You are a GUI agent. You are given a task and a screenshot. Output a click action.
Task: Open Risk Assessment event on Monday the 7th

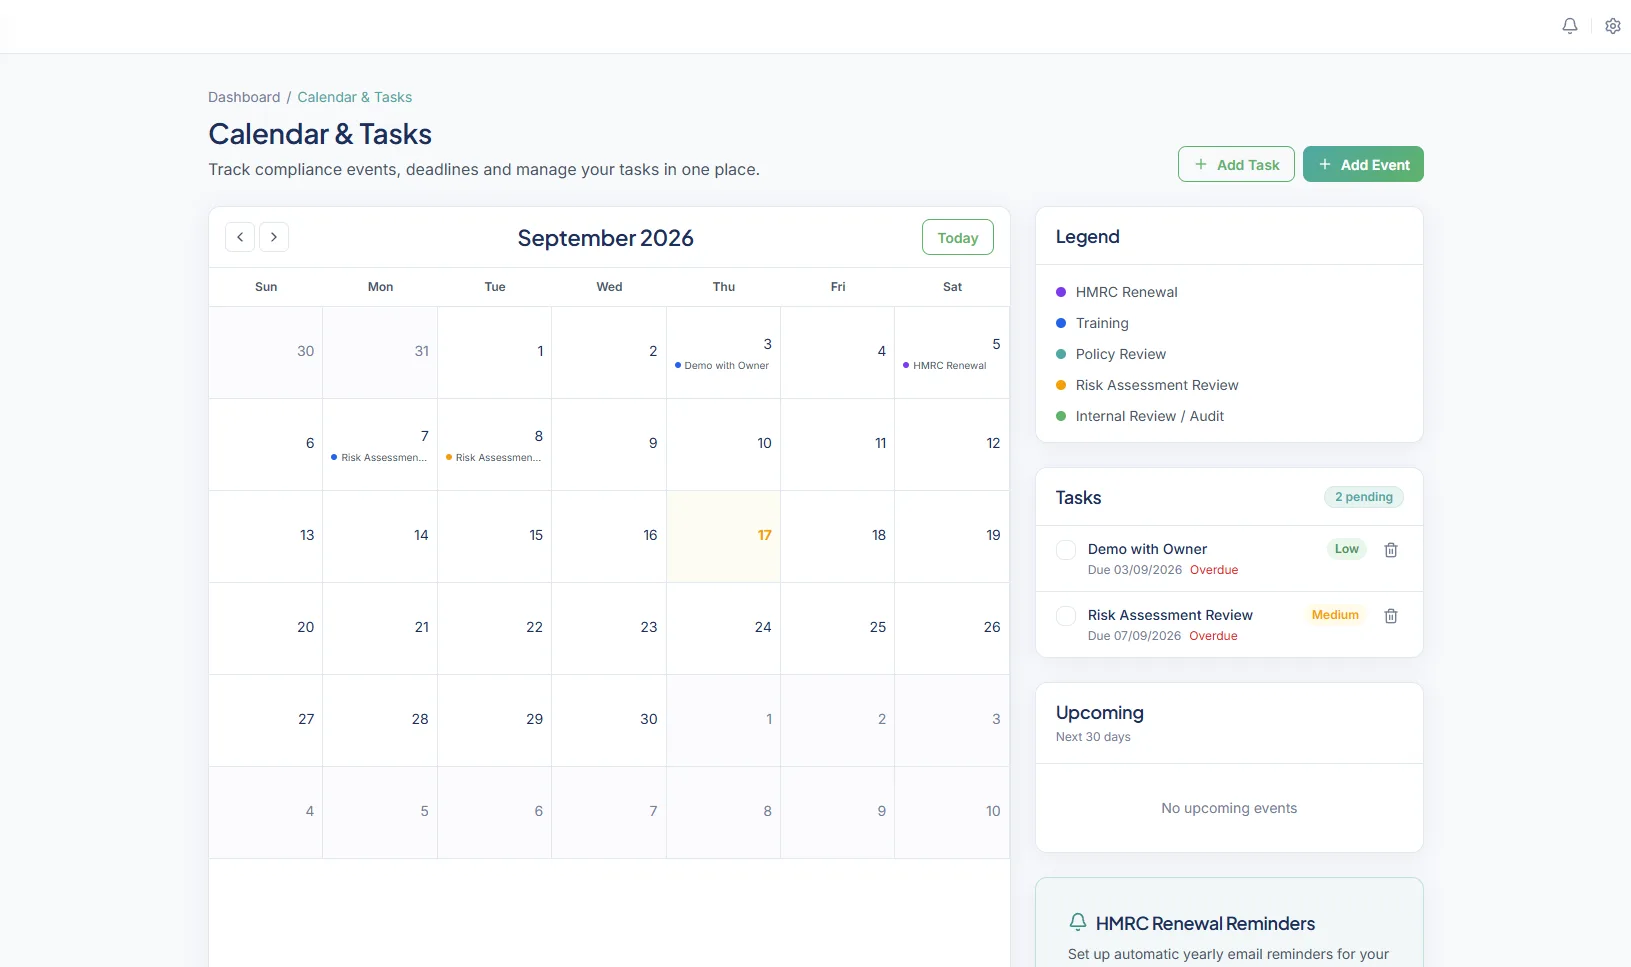[x=379, y=457]
